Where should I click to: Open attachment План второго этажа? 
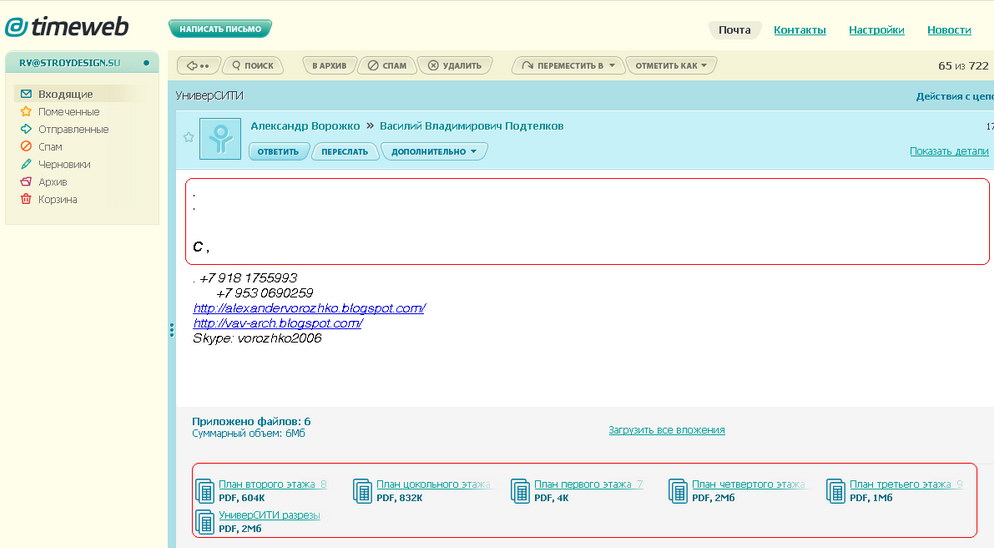coord(273,485)
